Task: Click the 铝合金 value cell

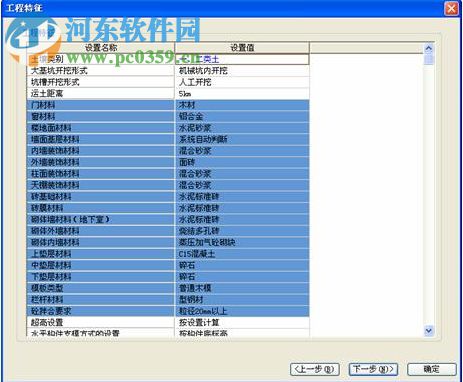Action: tap(242, 116)
